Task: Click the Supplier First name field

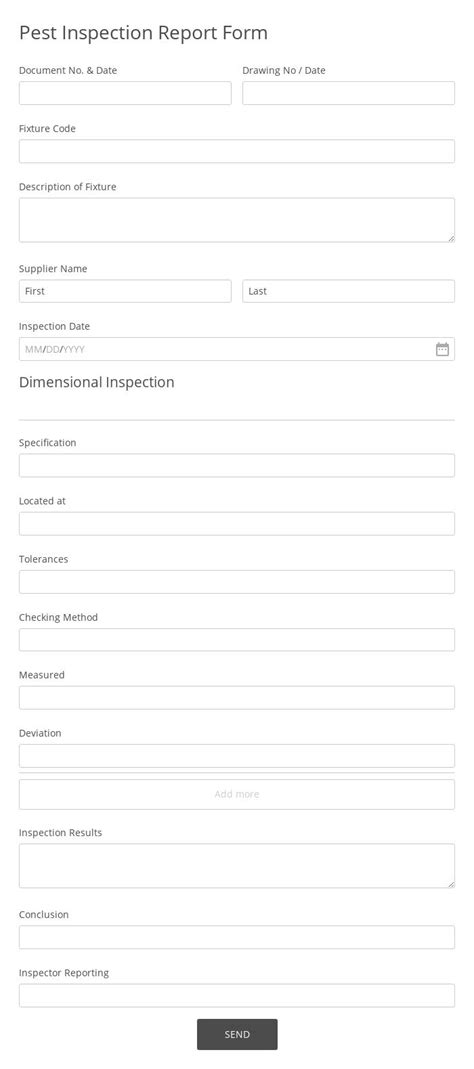Action: 125,291
